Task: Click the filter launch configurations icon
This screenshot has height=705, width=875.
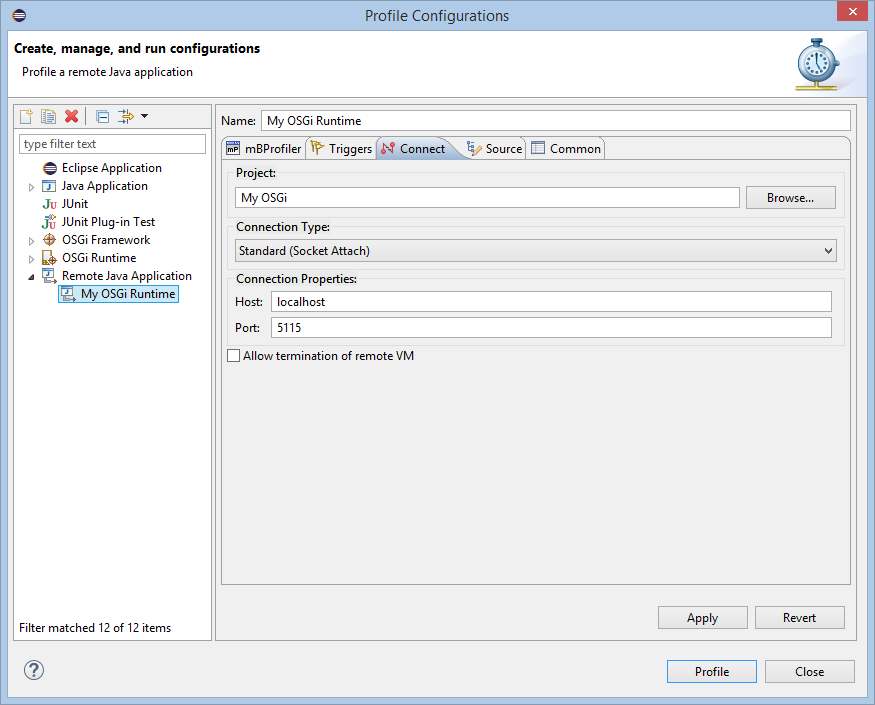Action: [x=127, y=117]
